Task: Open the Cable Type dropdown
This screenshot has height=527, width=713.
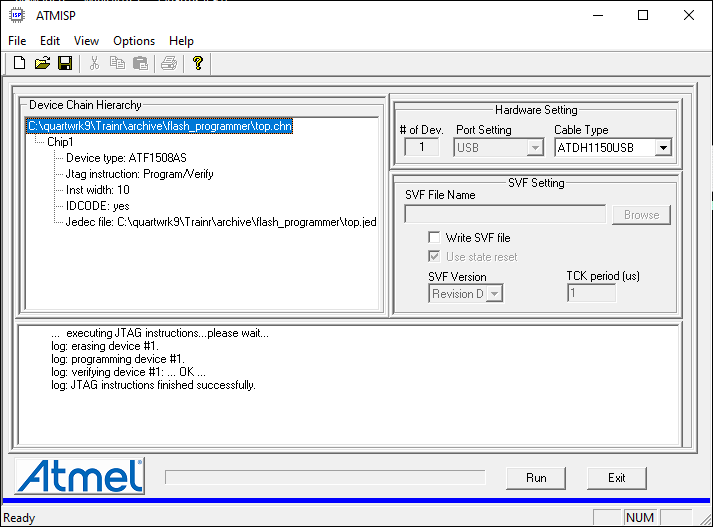Action: click(662, 148)
